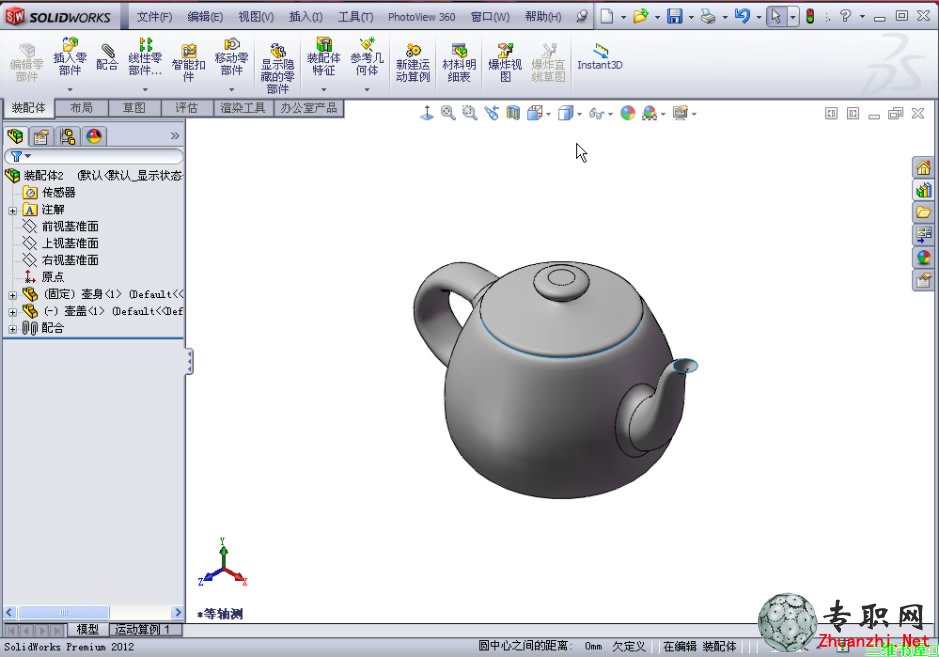Toggle Instant3D tool
This screenshot has width=939, height=657.
[599, 56]
